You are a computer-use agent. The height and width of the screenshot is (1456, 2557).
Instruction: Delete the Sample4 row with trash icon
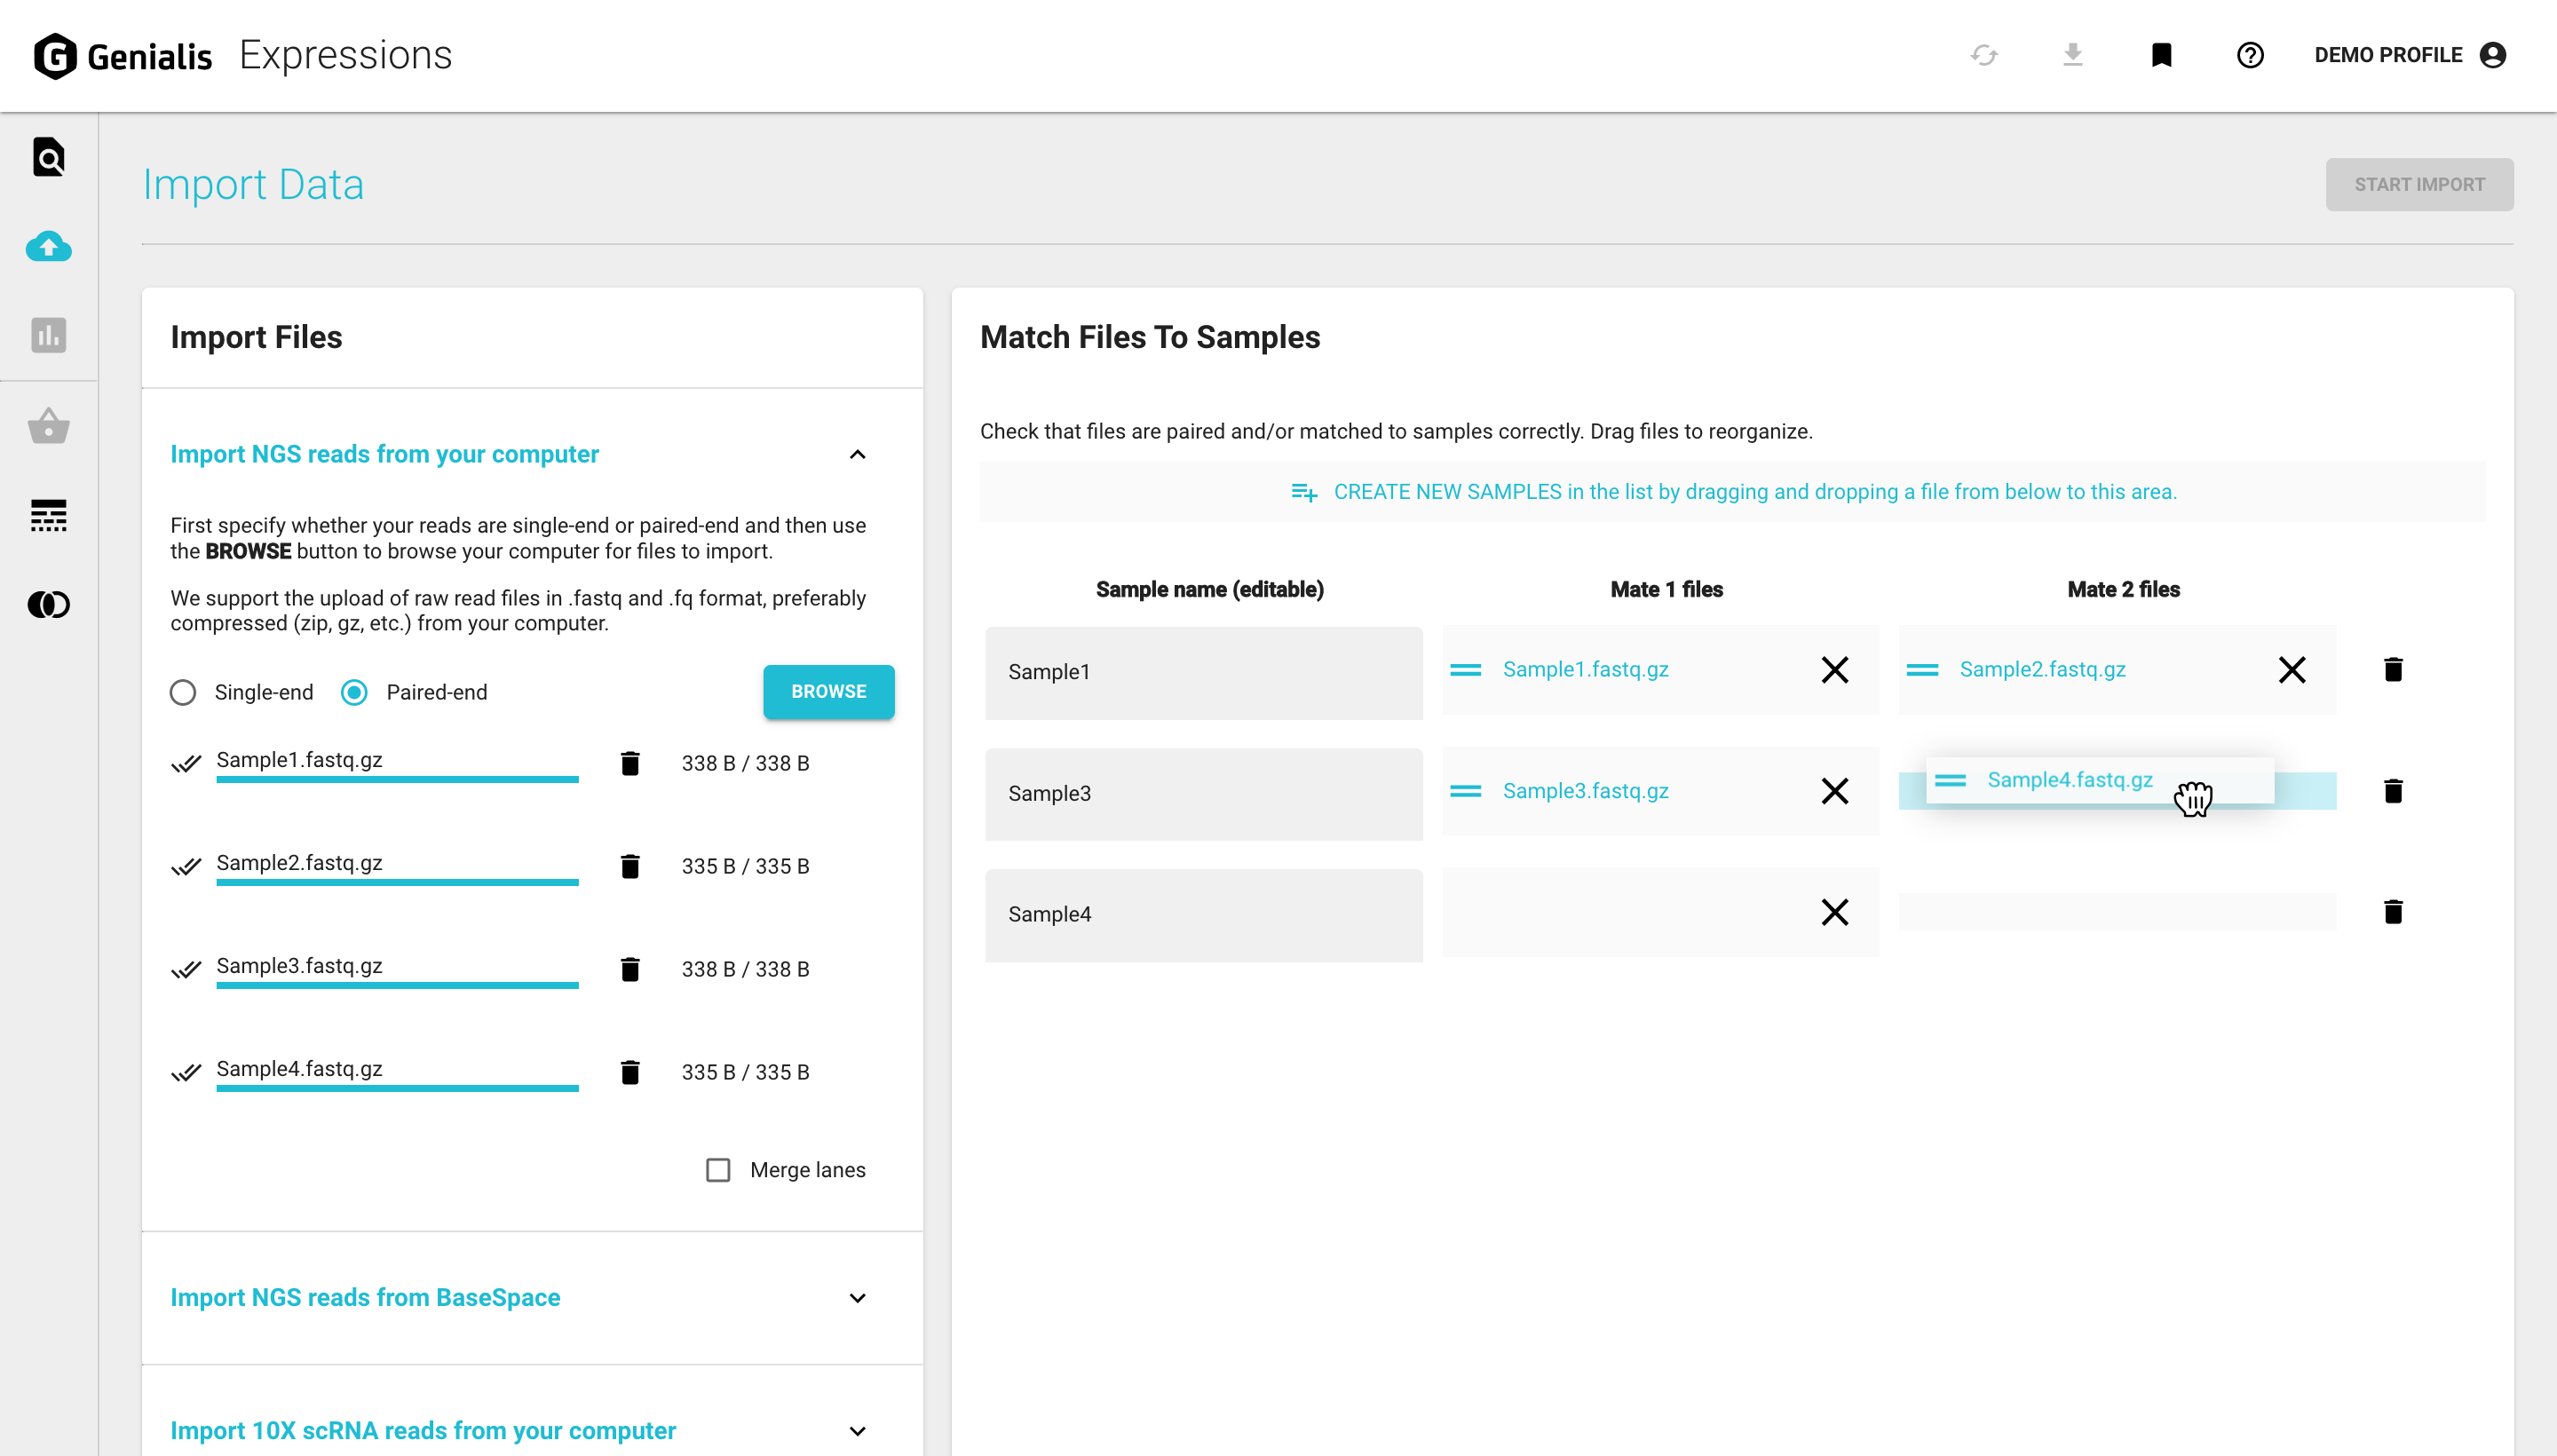click(x=2393, y=912)
